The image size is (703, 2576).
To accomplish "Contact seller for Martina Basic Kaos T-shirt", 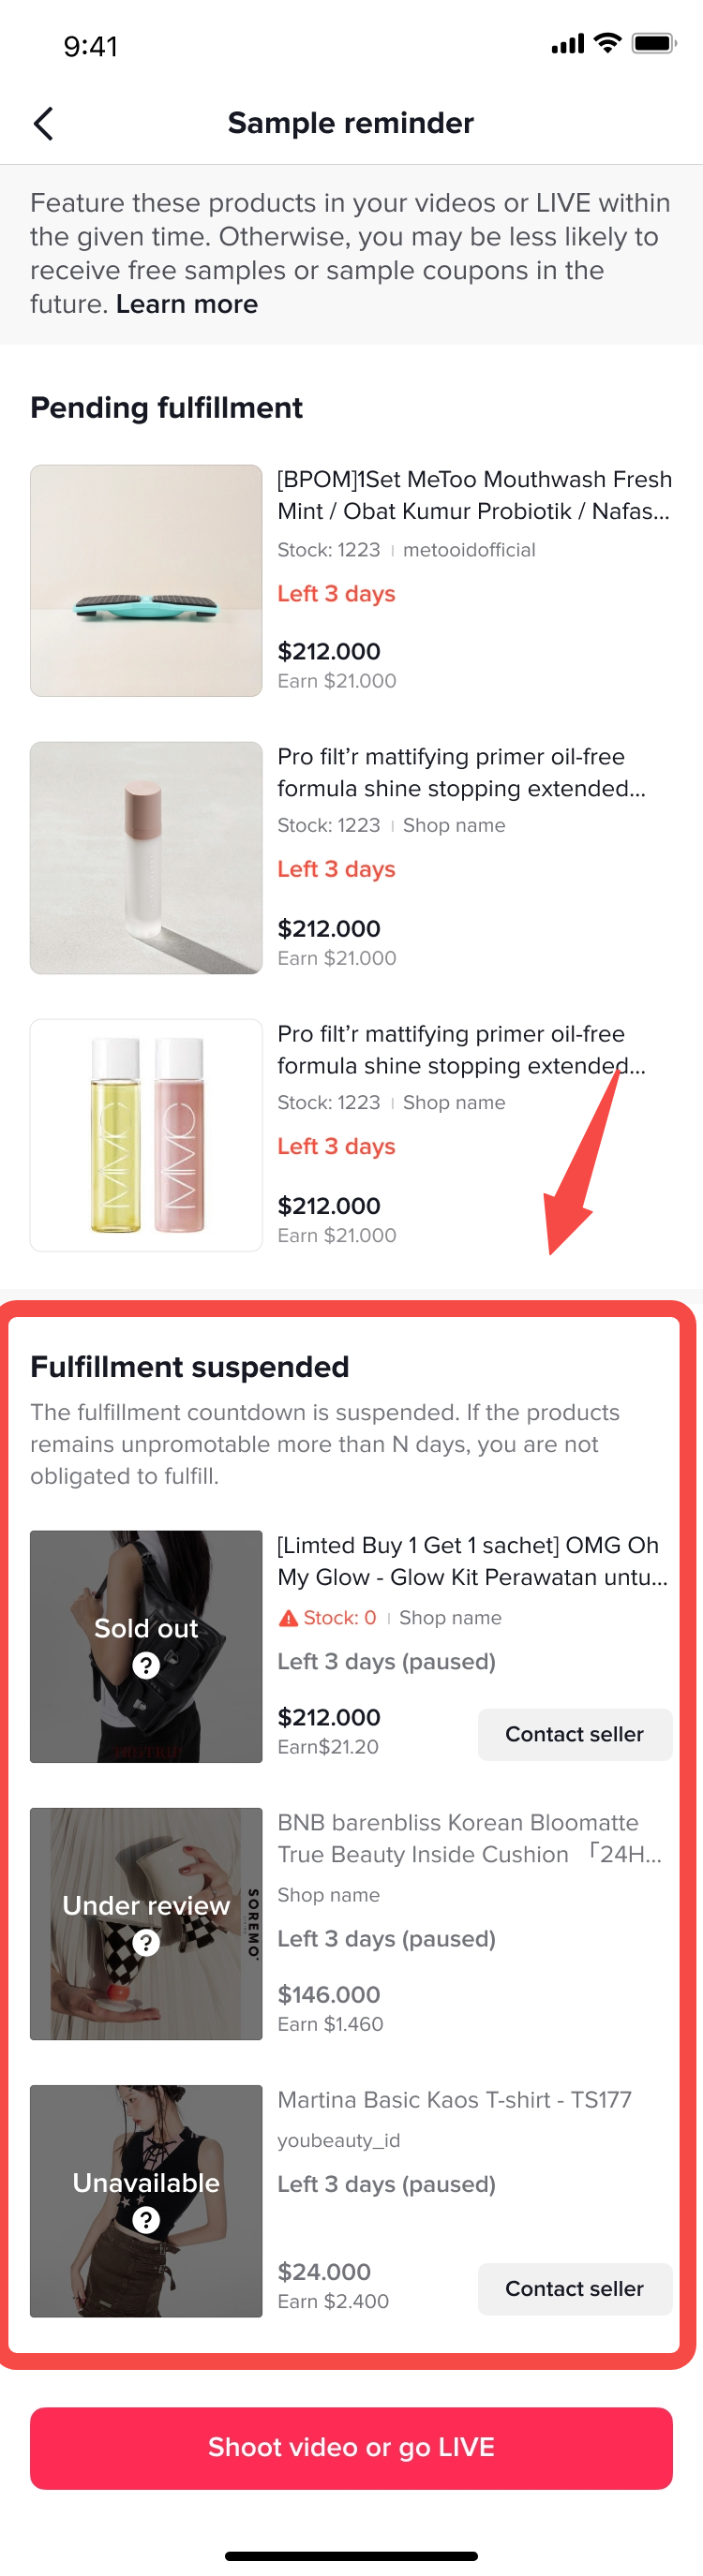I will point(574,2288).
